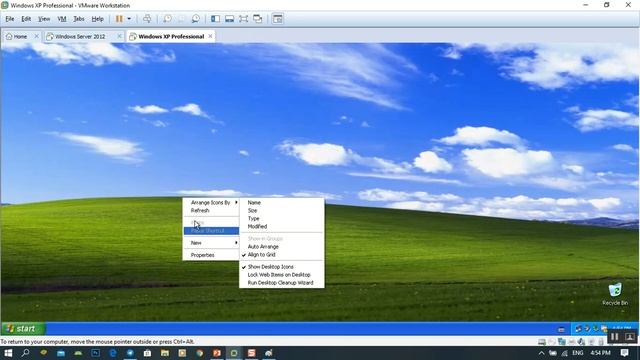Image resolution: width=640 pixels, height=360 pixels.
Task: Switch to Unity mode toolbar icon
Action: pos(258,19)
